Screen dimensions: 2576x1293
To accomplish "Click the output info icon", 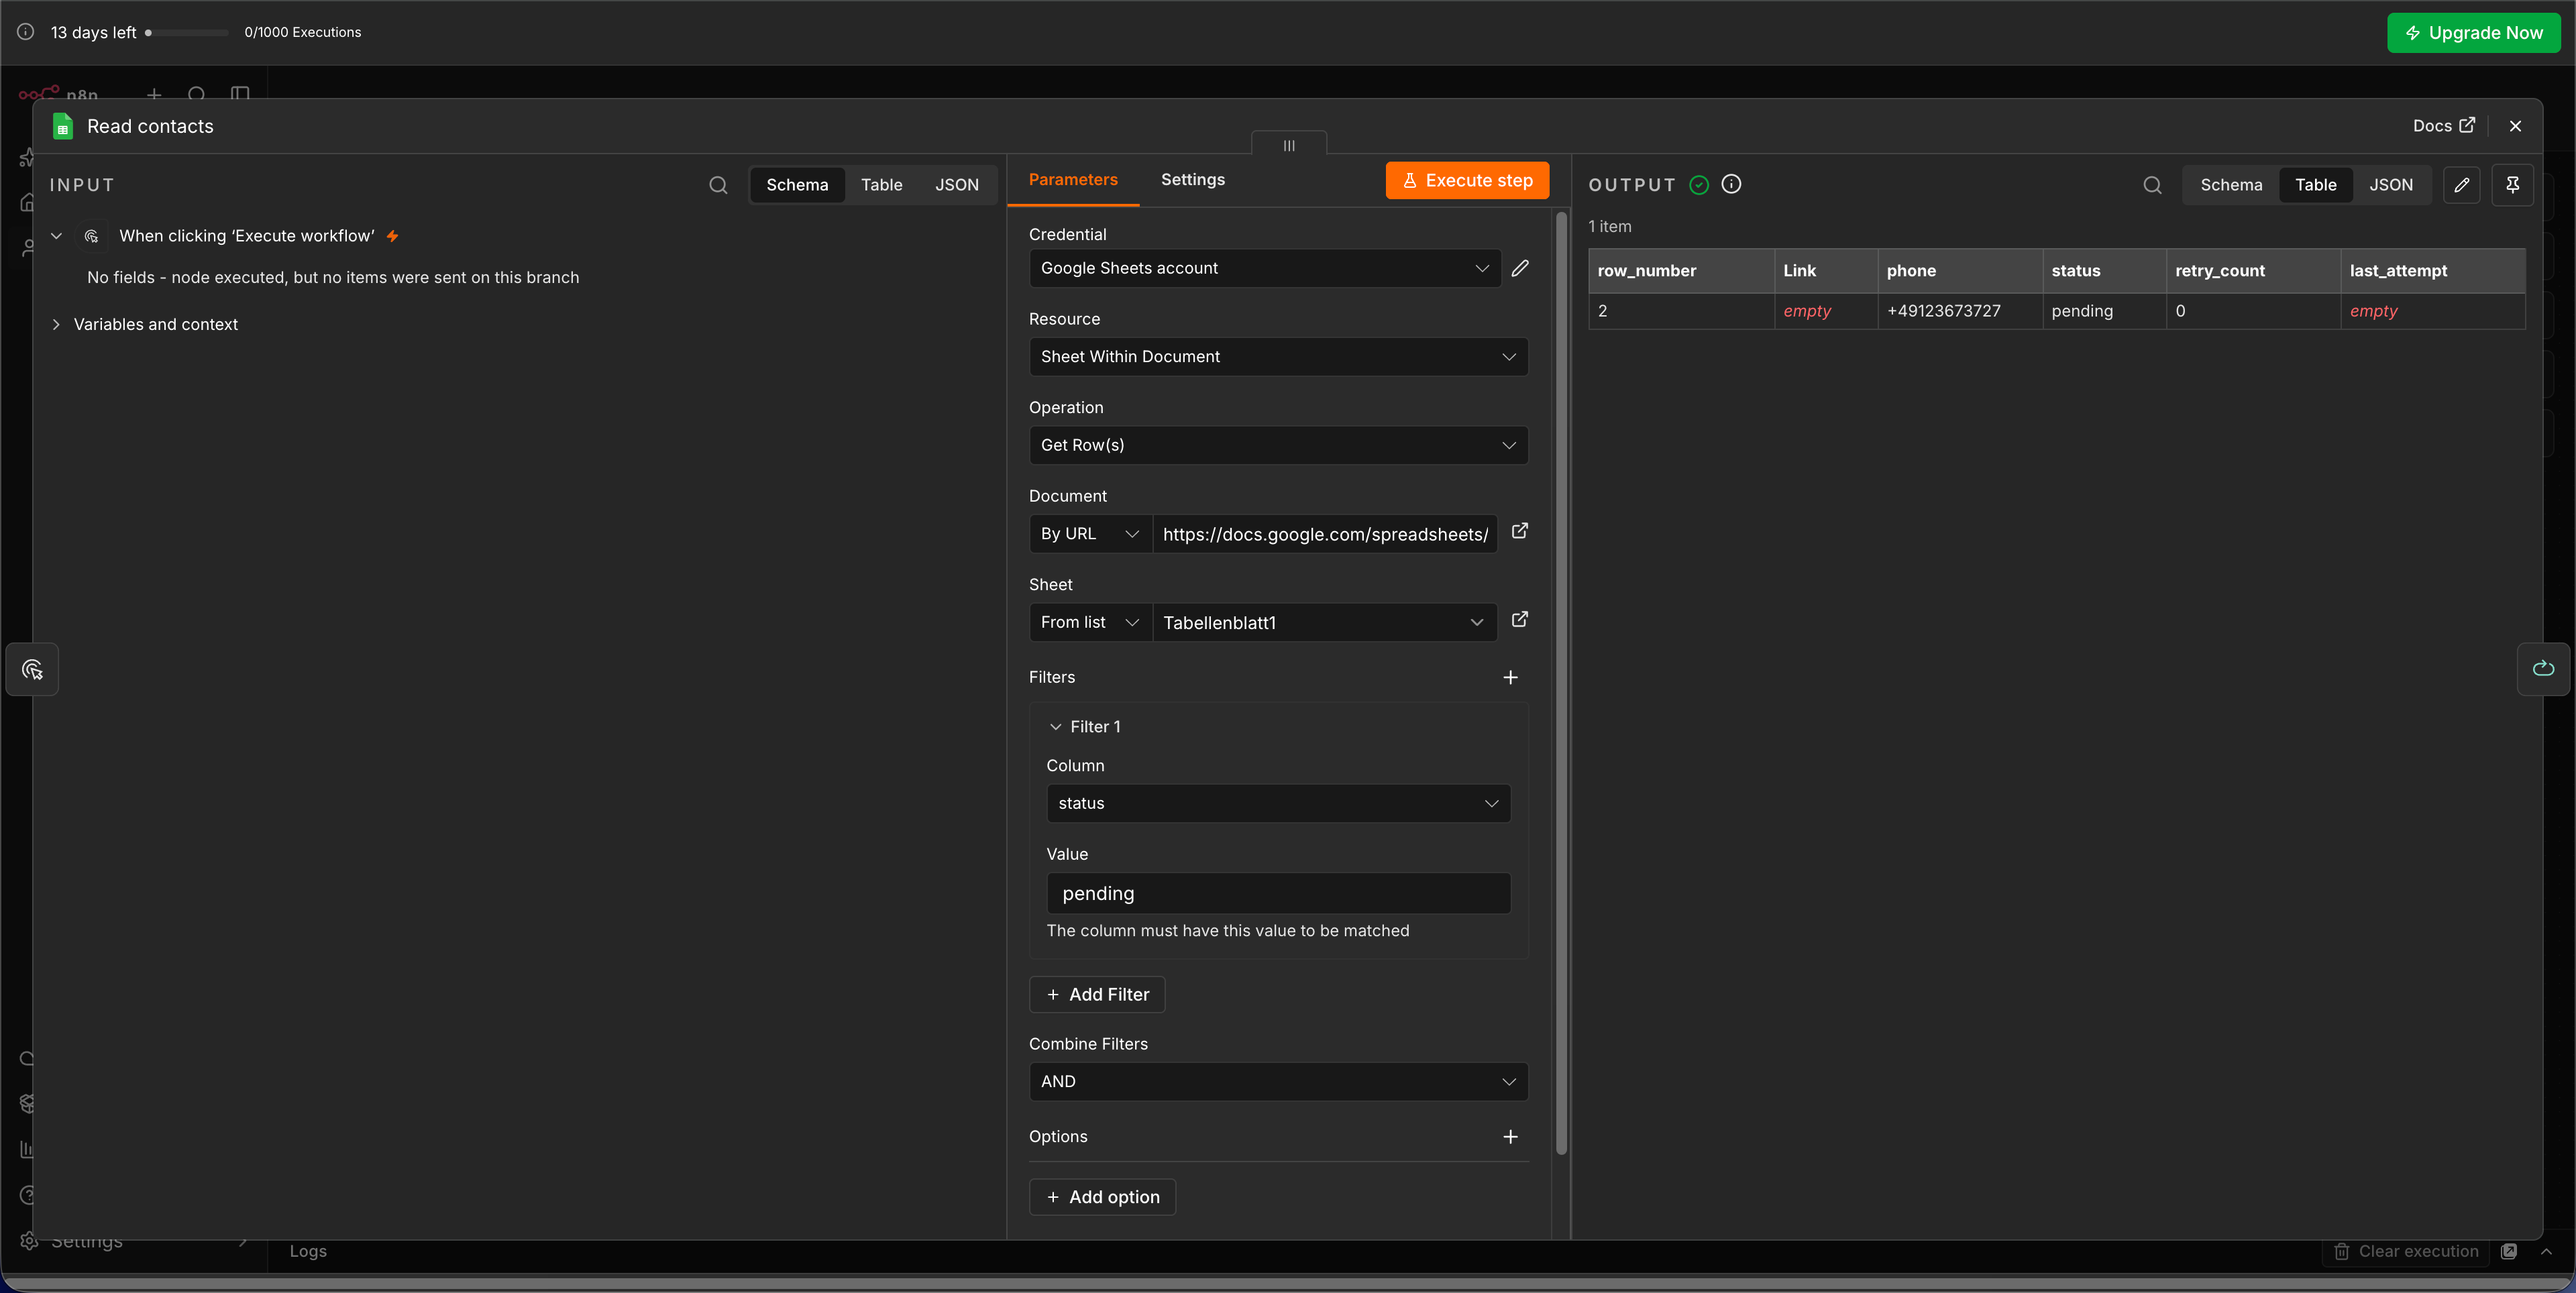I will click(x=1731, y=184).
